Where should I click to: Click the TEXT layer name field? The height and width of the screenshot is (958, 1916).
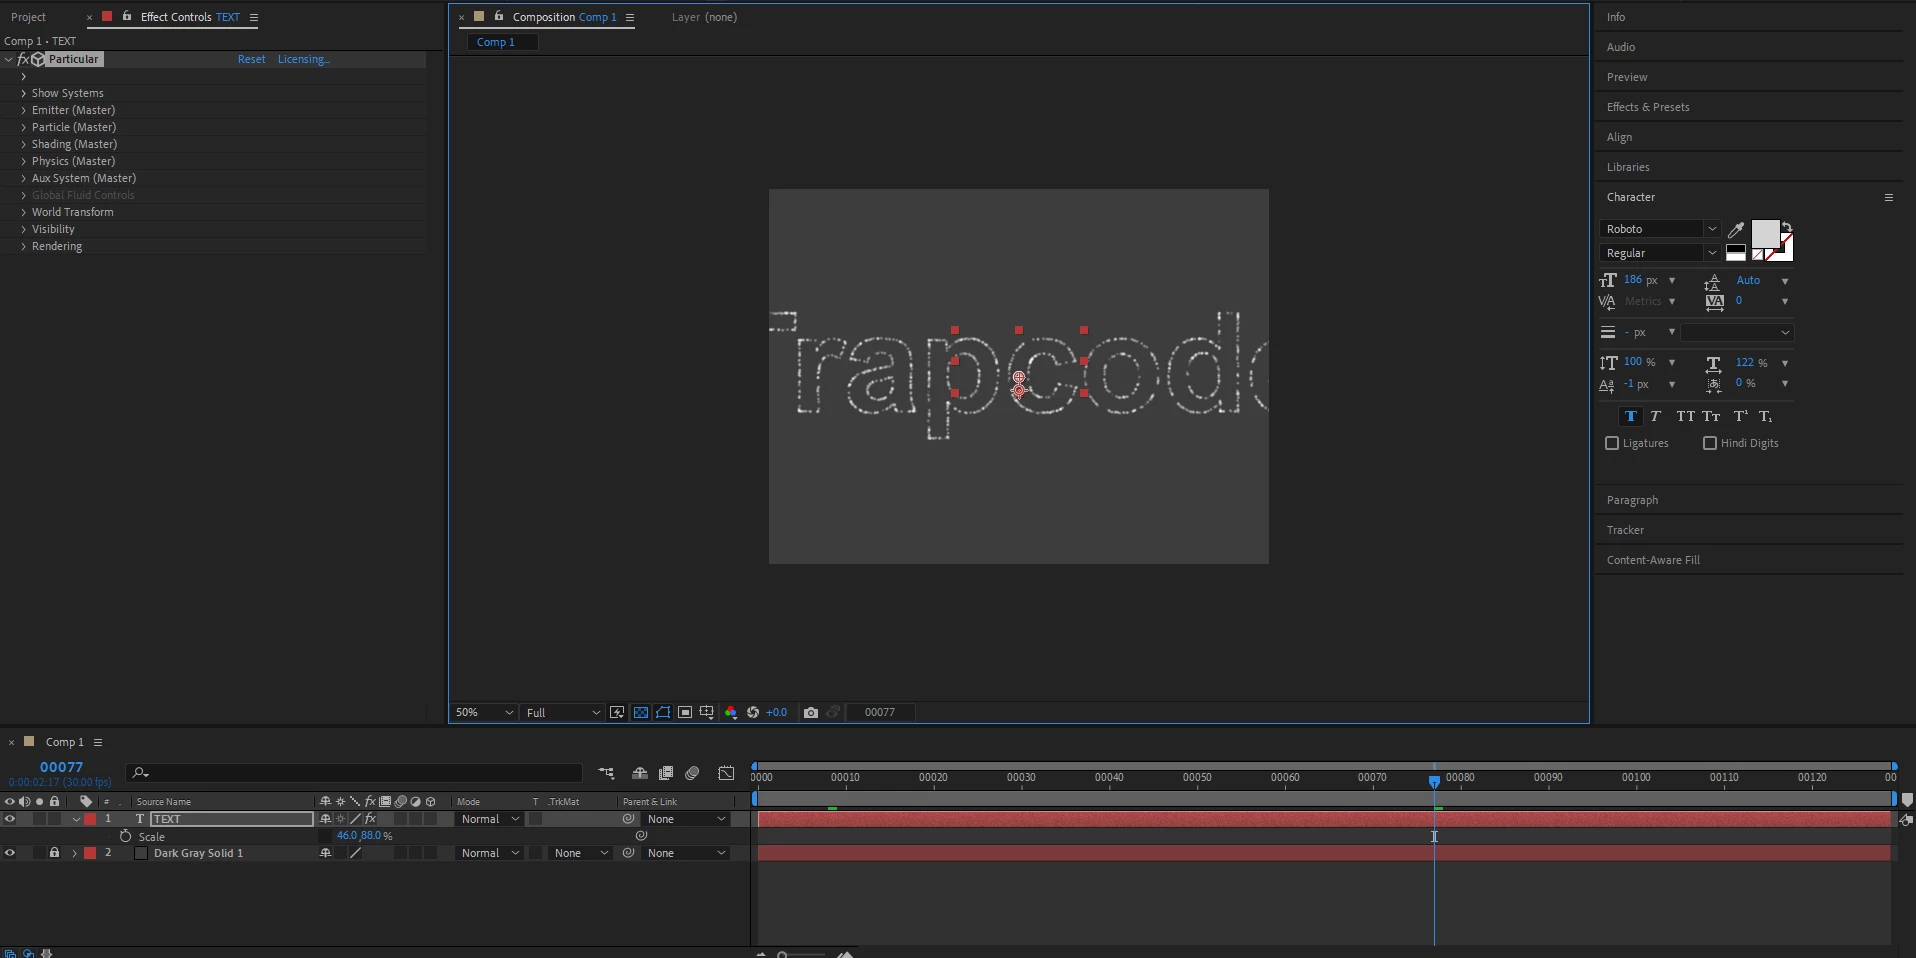232,819
